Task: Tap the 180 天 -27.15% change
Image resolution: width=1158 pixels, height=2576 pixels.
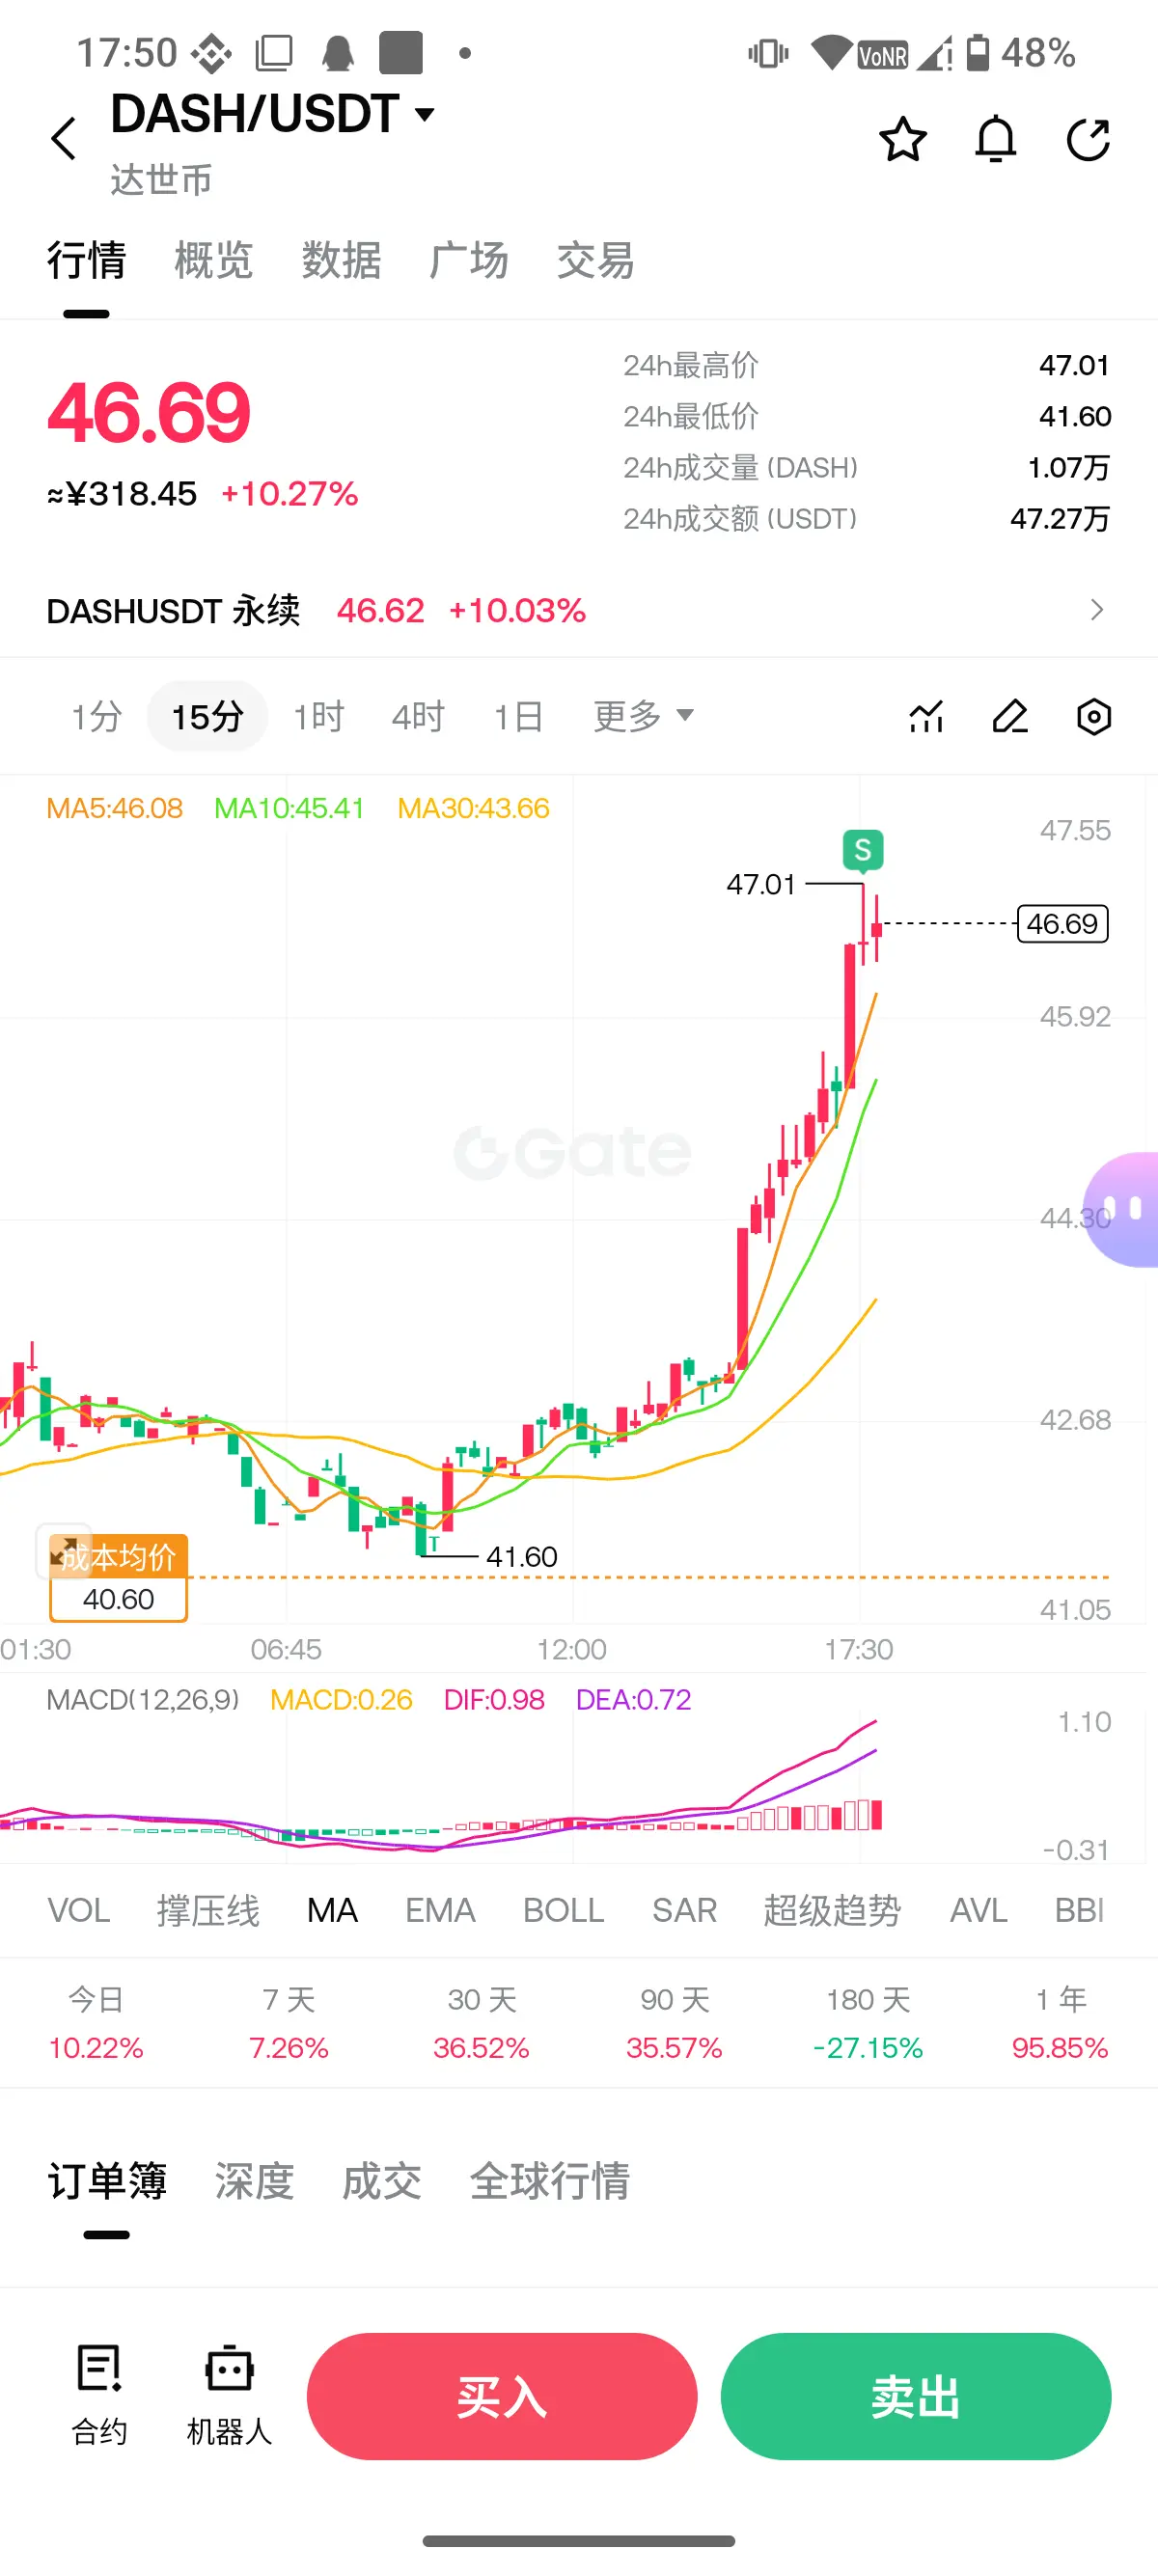Action: [867, 2024]
